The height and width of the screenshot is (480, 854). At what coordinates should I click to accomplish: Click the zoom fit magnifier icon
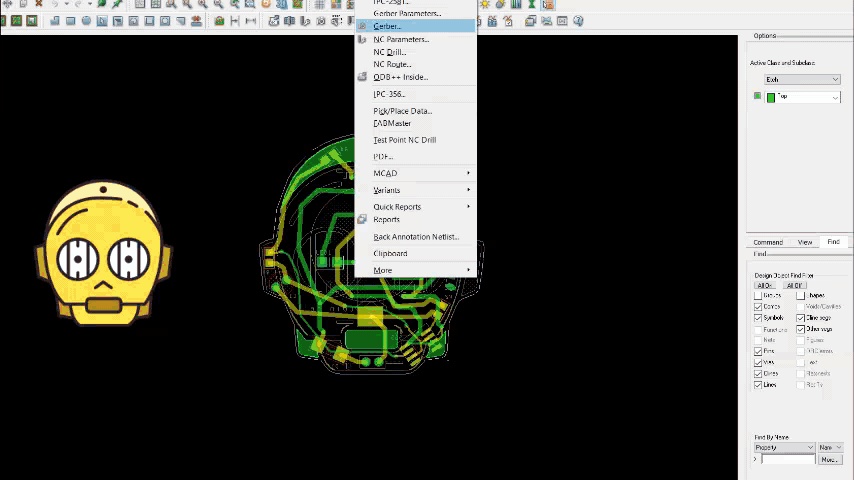(x=187, y=4)
